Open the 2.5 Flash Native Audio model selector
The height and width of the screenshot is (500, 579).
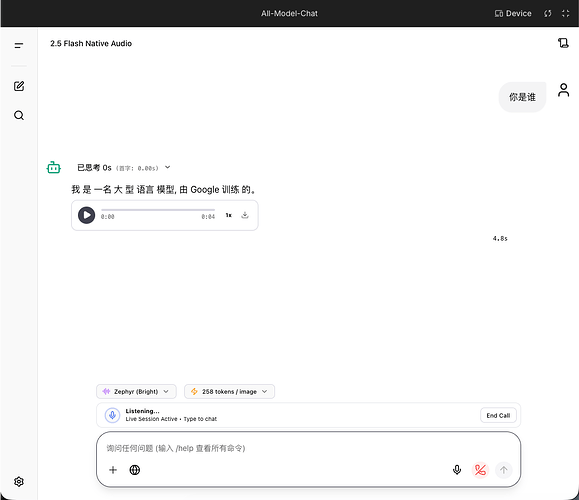(91, 44)
